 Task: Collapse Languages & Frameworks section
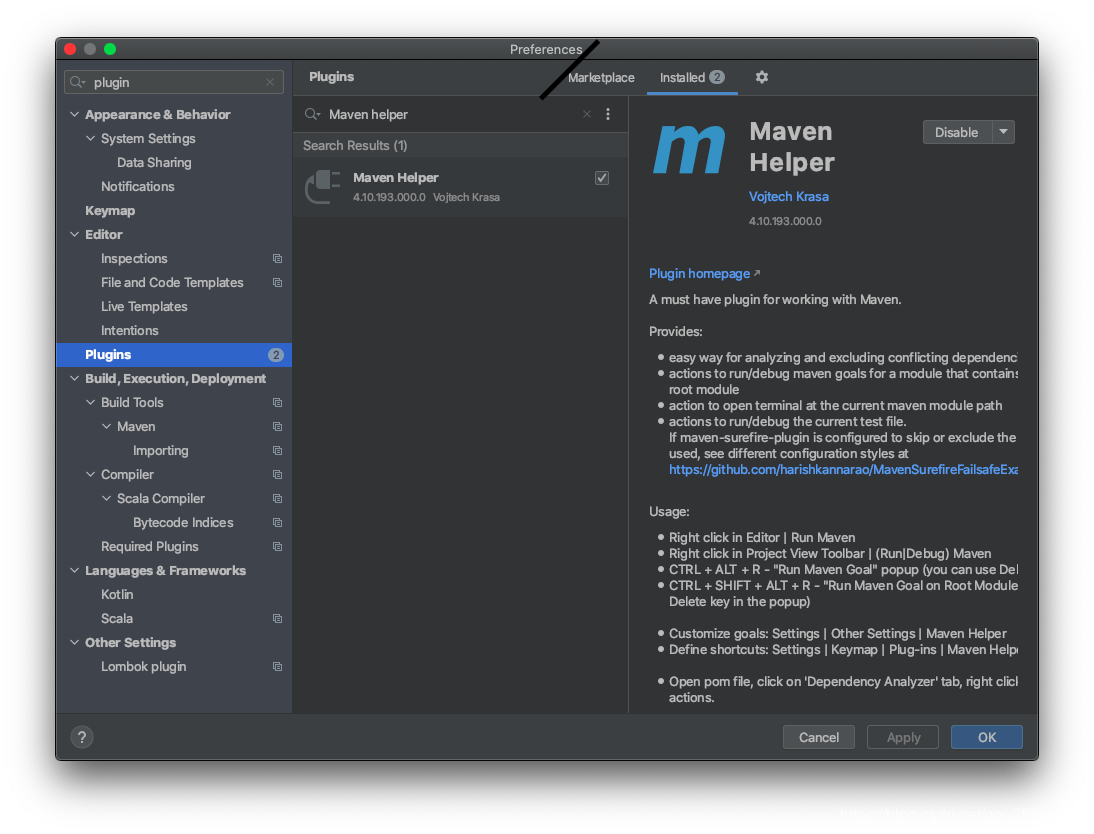point(75,570)
